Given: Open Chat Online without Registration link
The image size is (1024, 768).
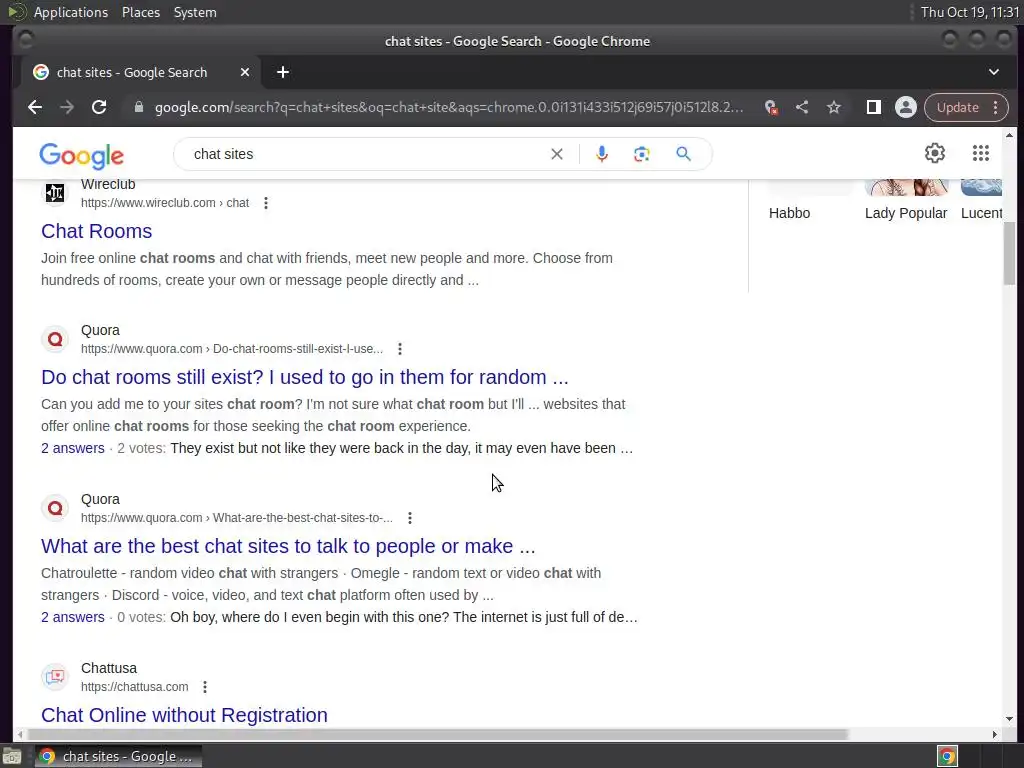Looking at the screenshot, I should (184, 715).
